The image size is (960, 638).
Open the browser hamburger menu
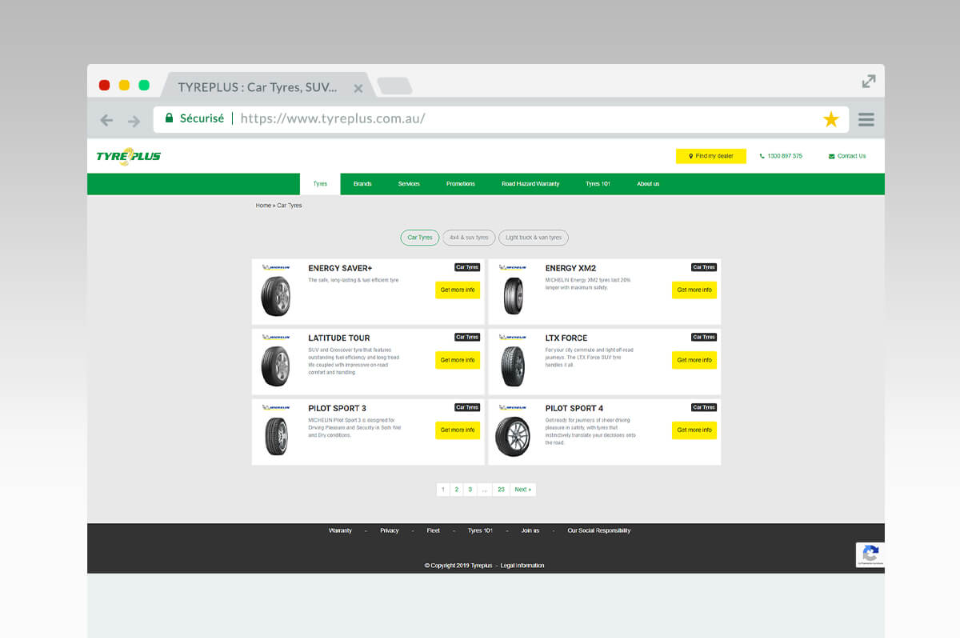tap(866, 119)
